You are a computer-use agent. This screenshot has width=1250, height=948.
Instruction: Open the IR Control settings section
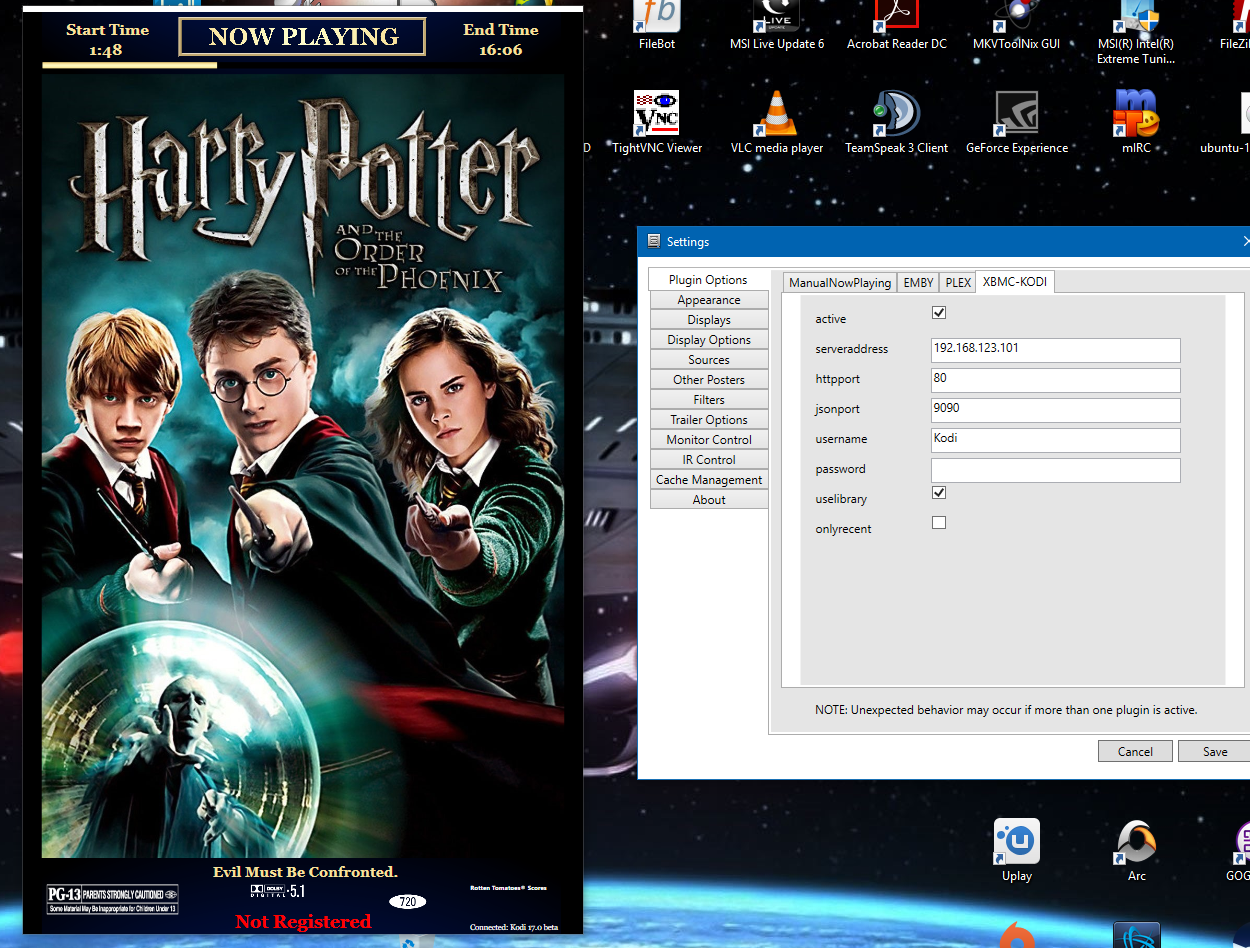coord(709,460)
